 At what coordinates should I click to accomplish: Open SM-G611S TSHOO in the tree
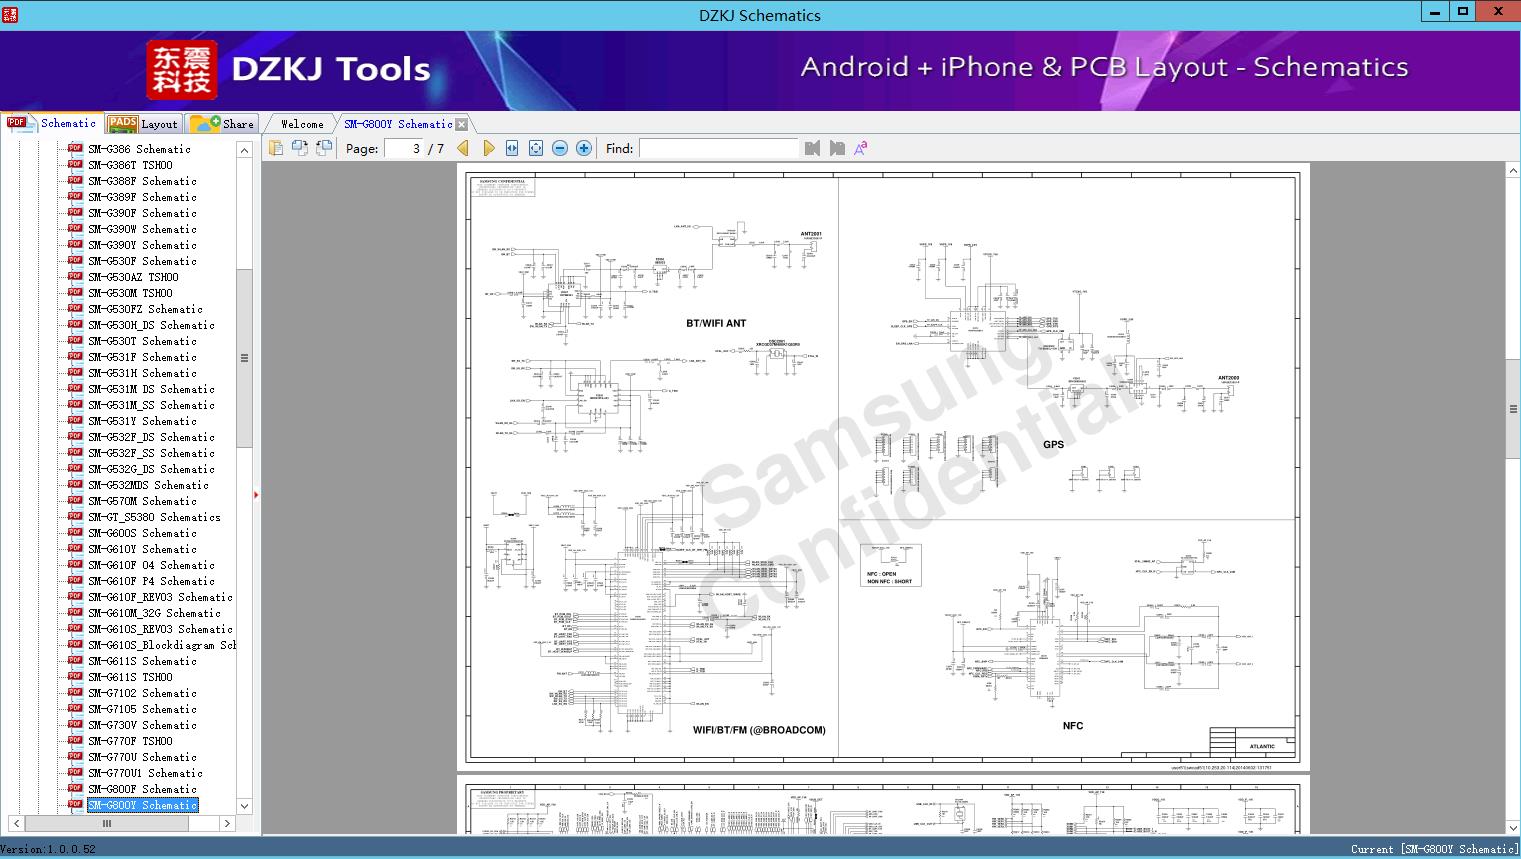(x=130, y=677)
